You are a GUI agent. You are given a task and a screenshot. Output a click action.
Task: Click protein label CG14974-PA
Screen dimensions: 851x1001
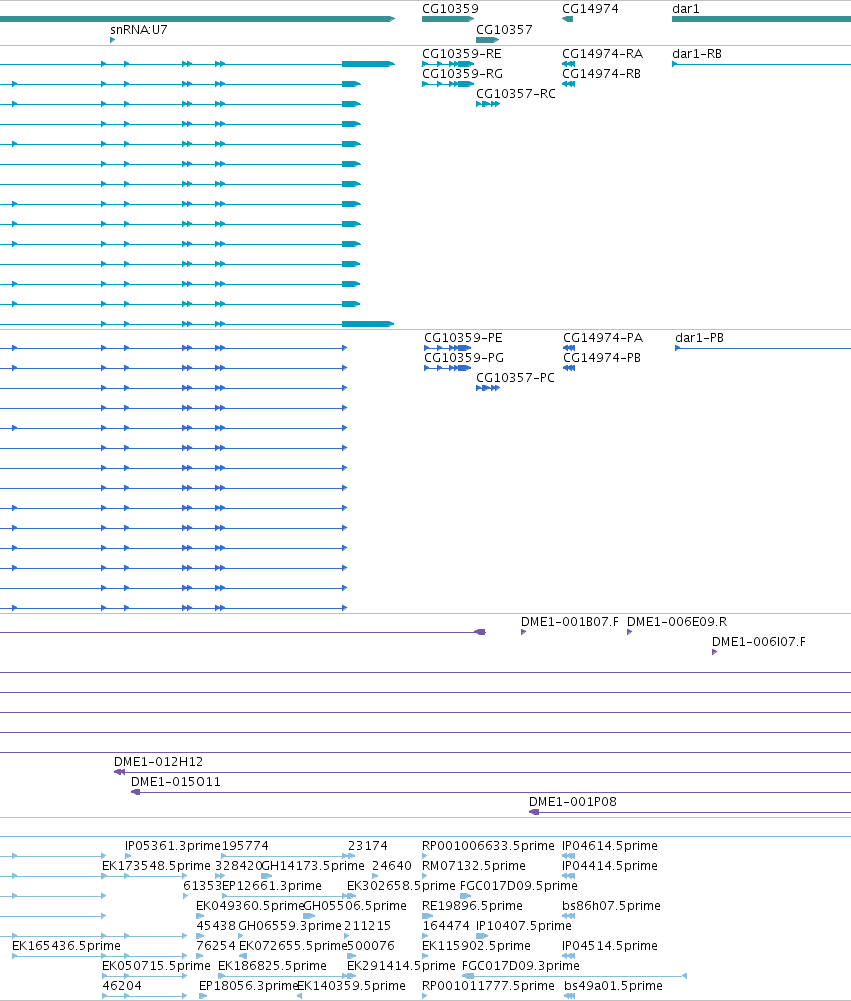[603, 338]
